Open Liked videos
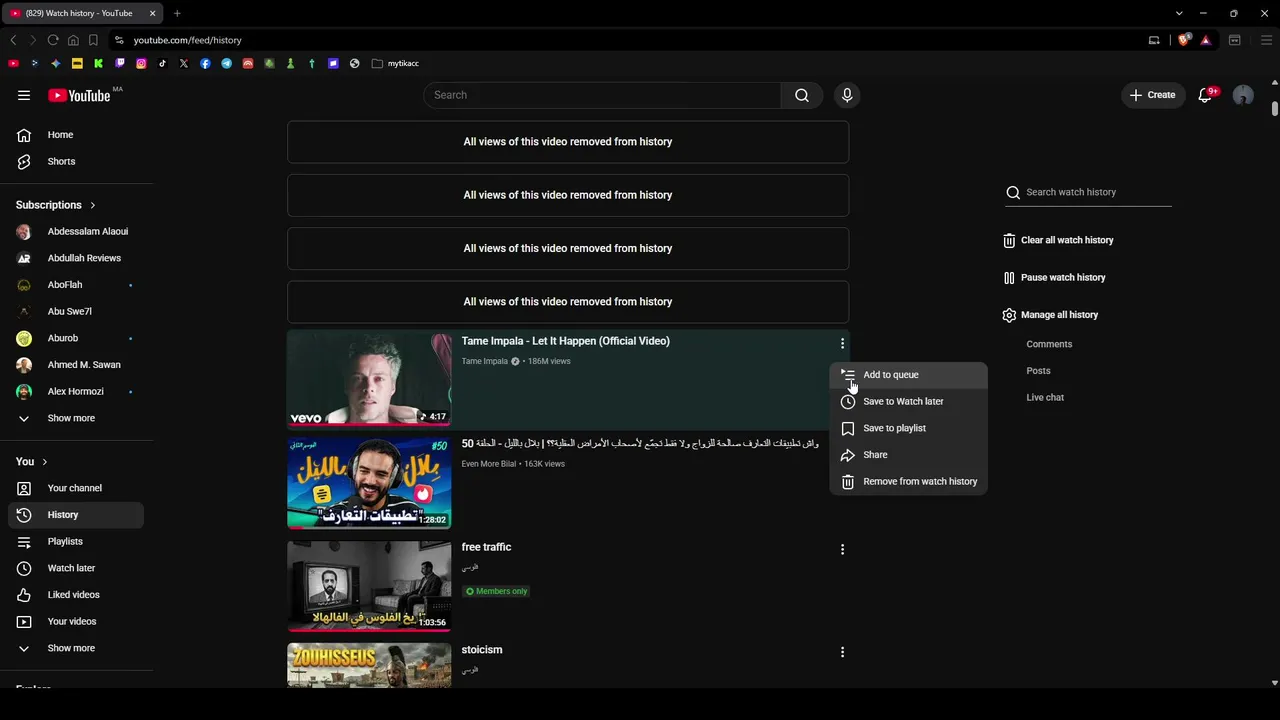Screen dimensions: 1280x720 (x=76, y=595)
